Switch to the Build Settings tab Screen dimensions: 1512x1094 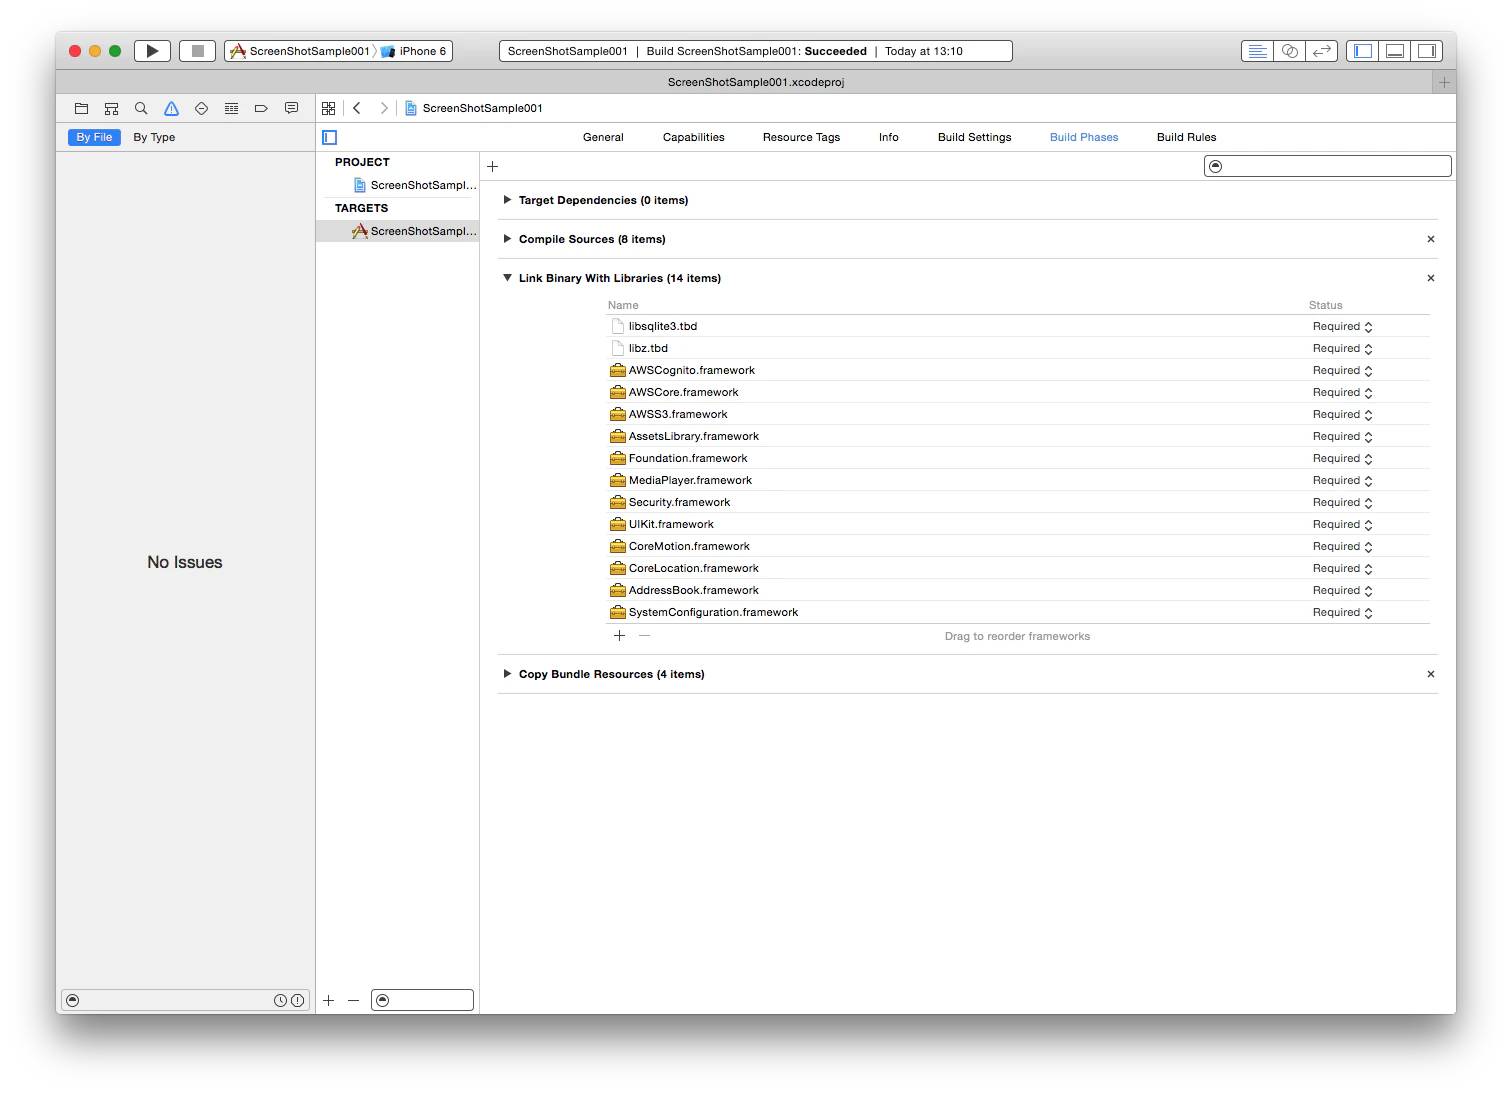coord(974,137)
